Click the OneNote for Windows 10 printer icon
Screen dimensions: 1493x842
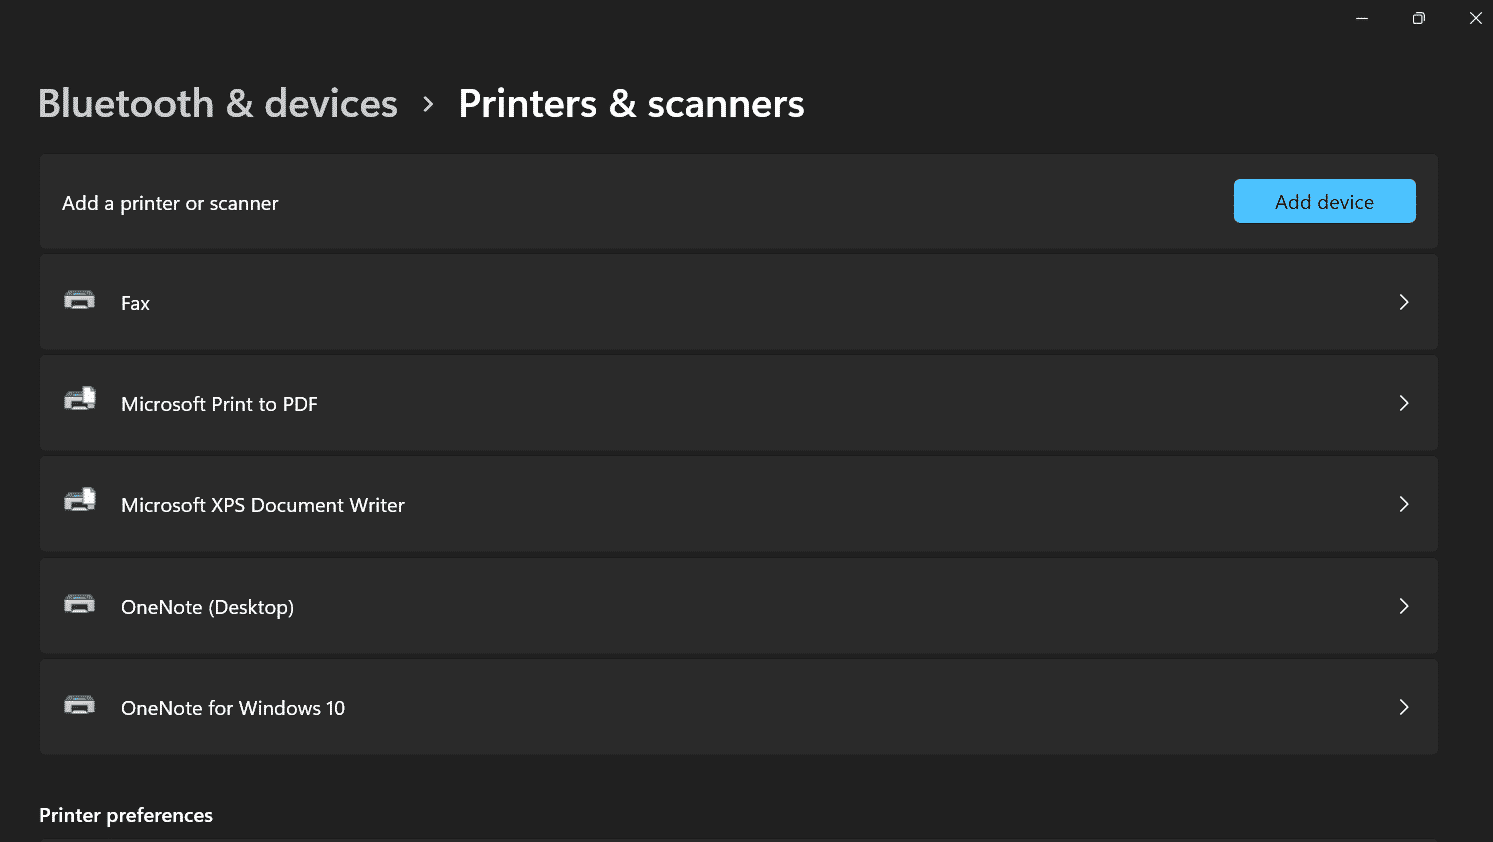click(79, 705)
